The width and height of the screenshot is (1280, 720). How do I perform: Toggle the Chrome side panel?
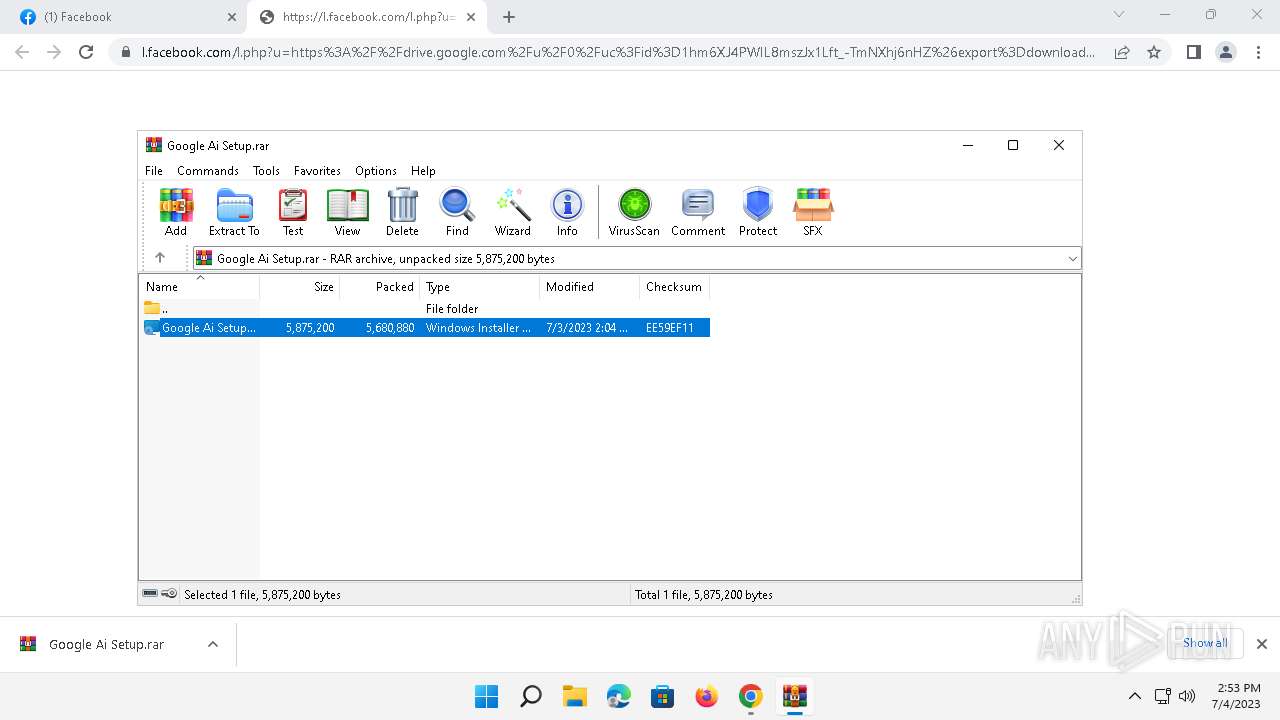1194,52
